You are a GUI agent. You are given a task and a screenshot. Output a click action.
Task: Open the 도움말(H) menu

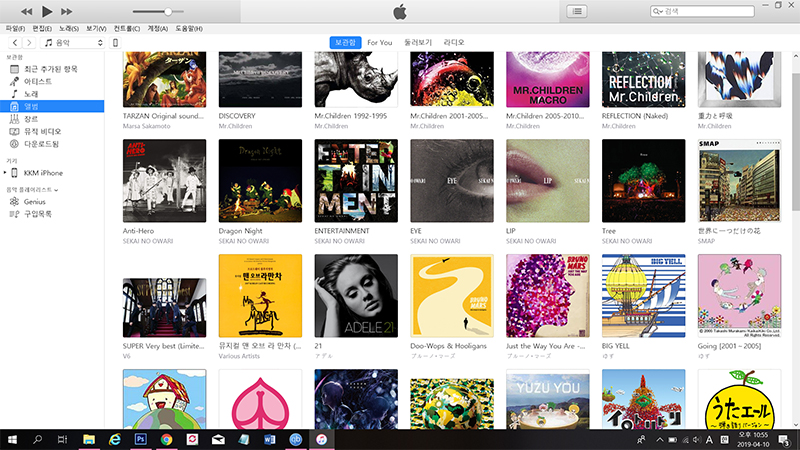[189, 29]
